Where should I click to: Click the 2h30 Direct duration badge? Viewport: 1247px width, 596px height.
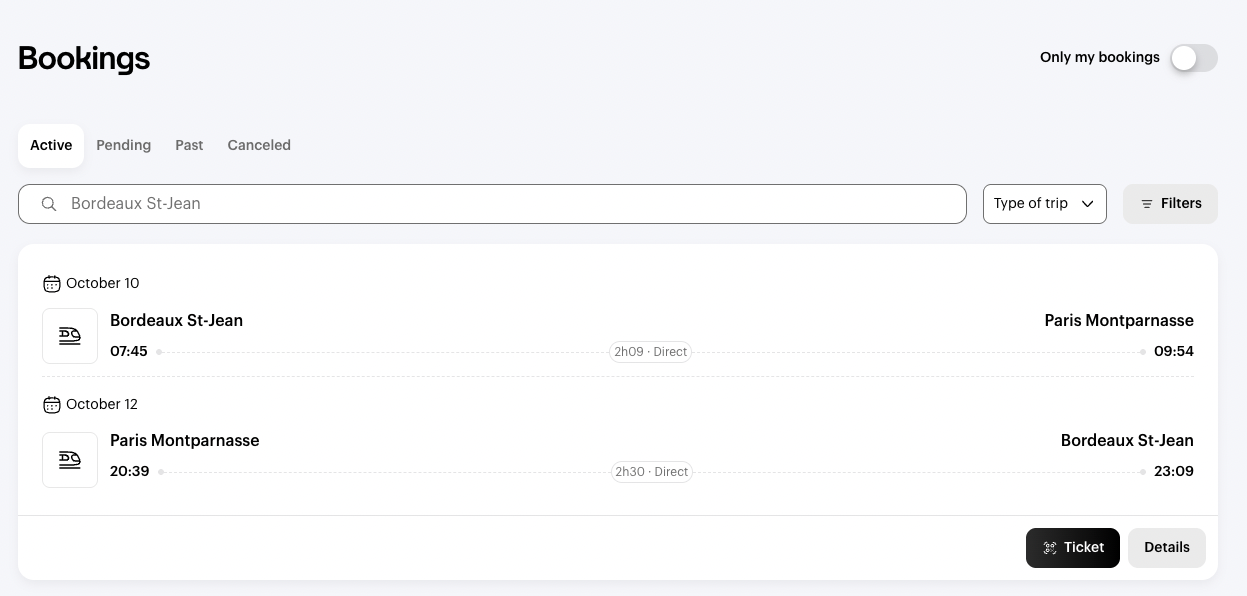point(651,472)
